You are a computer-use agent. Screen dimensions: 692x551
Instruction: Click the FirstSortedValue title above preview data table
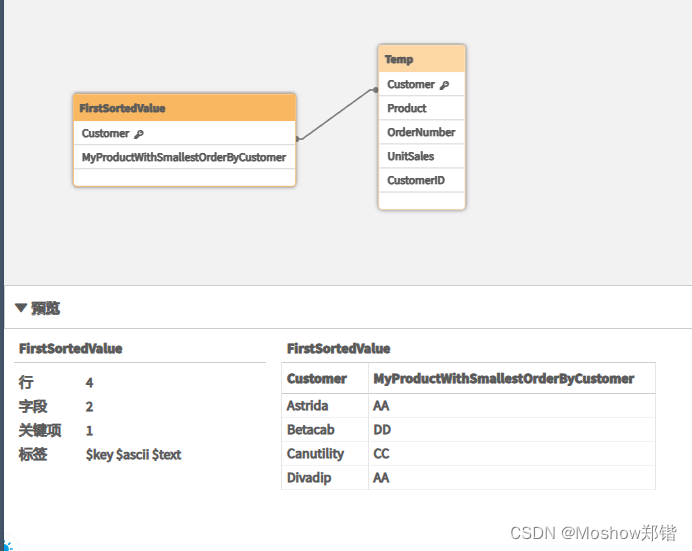[338, 349]
